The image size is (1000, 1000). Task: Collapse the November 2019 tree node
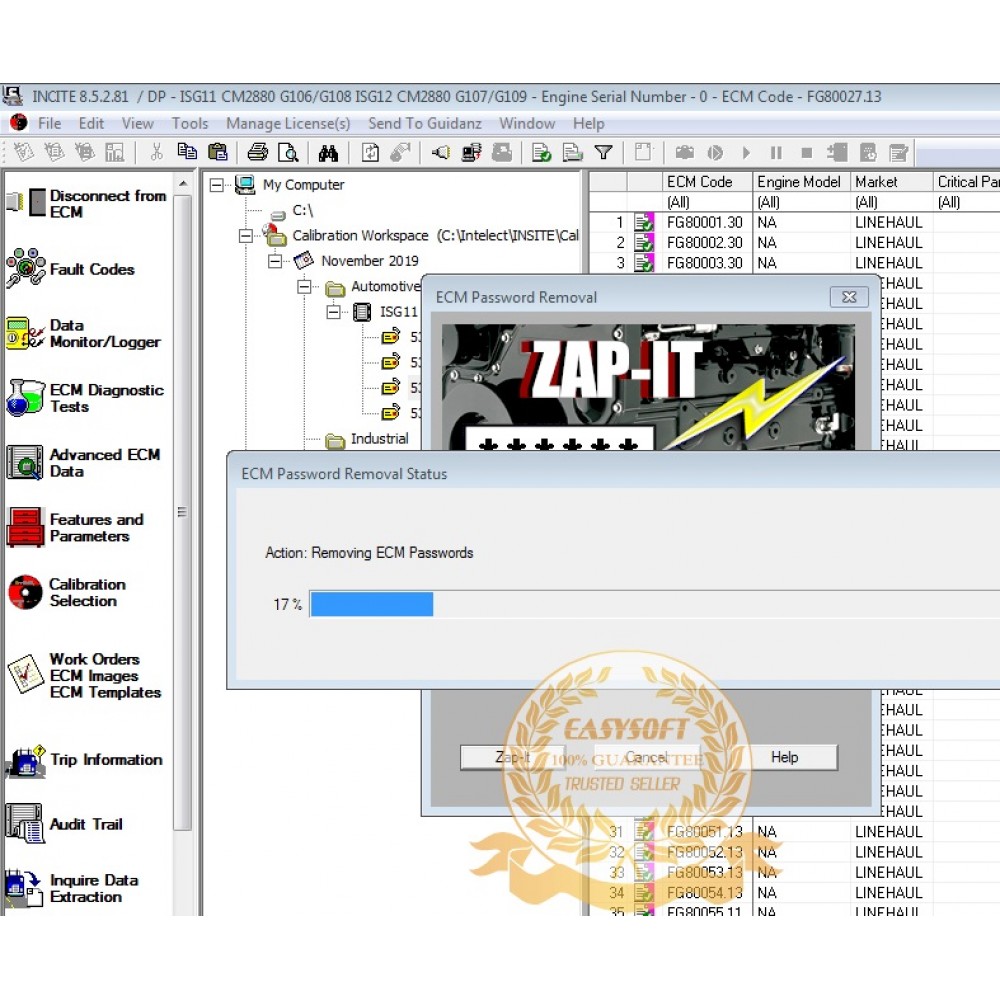pos(275,261)
